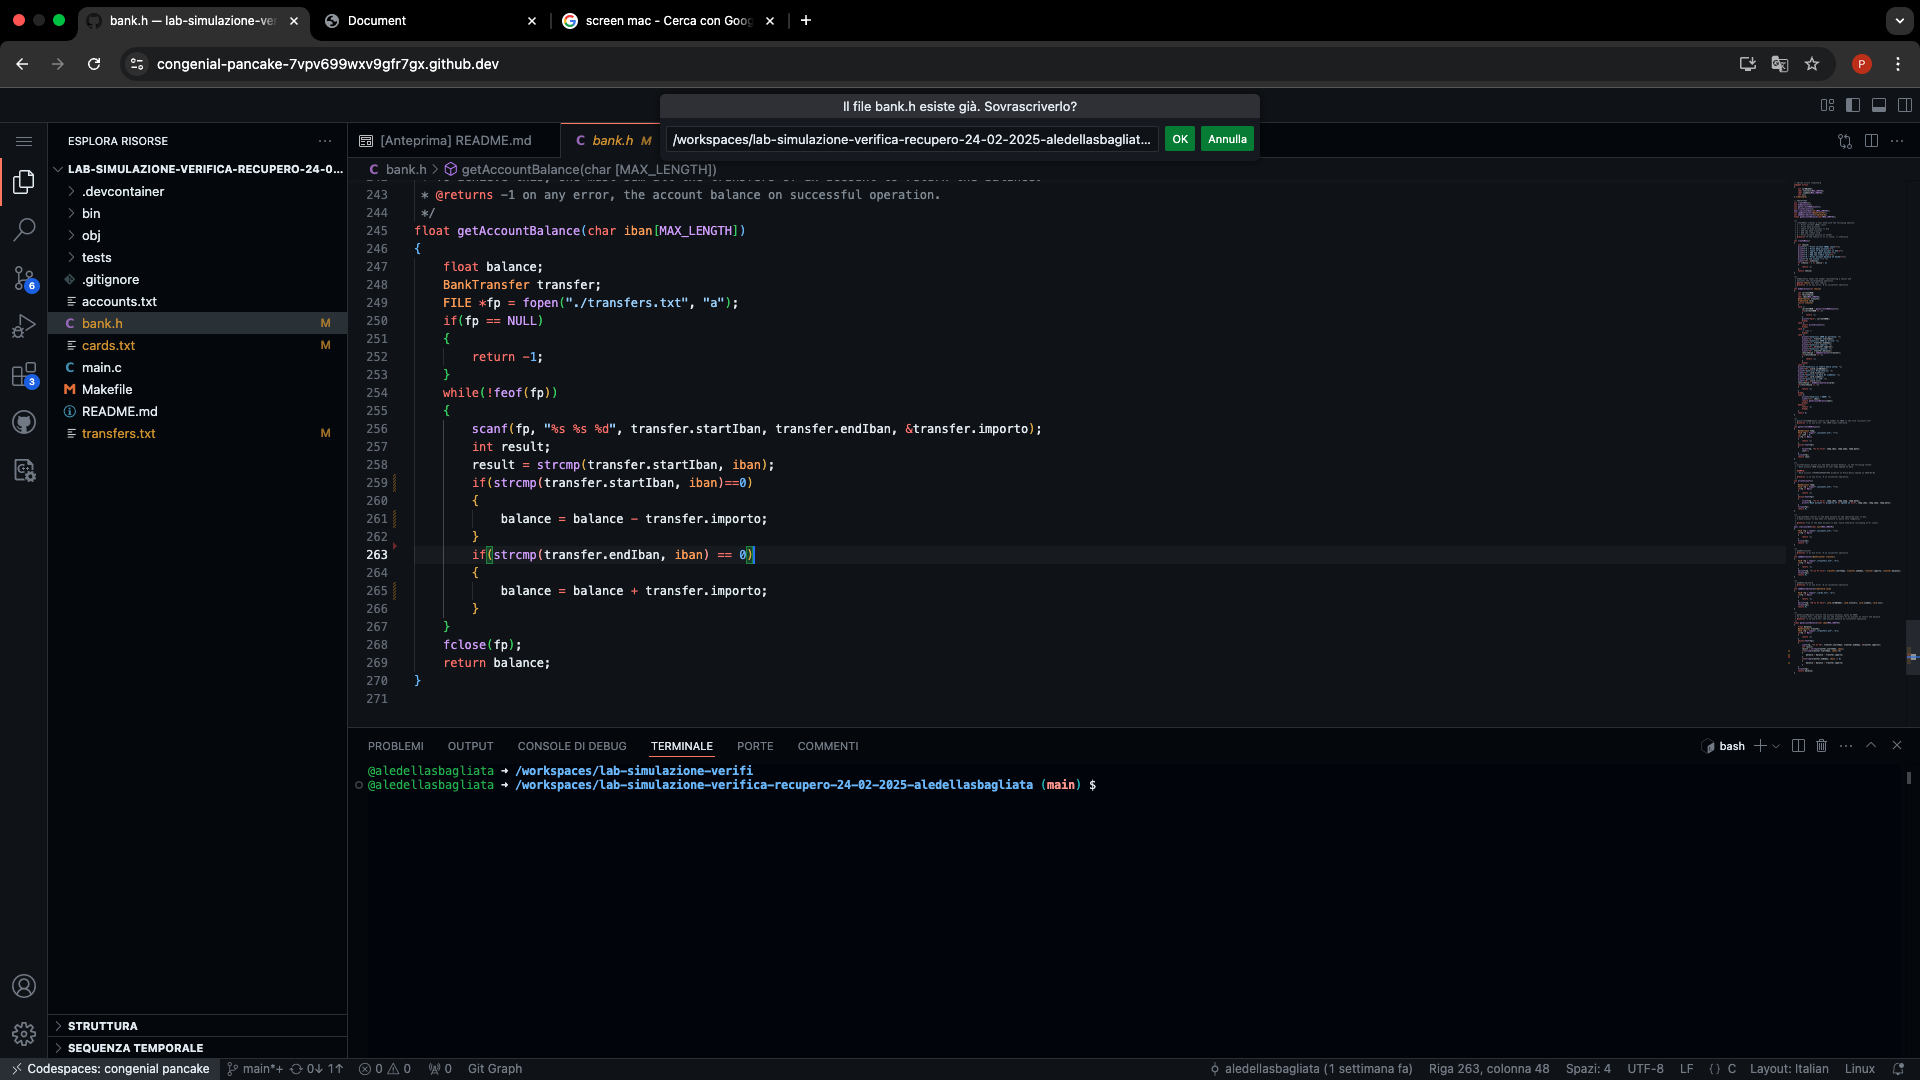Kill terminal with trash icon

click(x=1821, y=746)
